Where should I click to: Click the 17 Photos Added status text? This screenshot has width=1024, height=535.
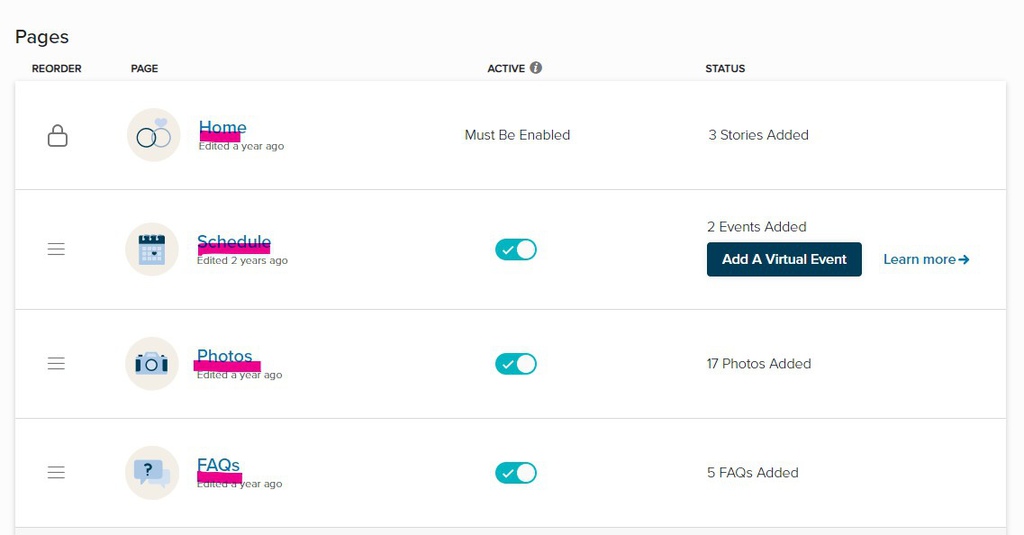click(758, 364)
